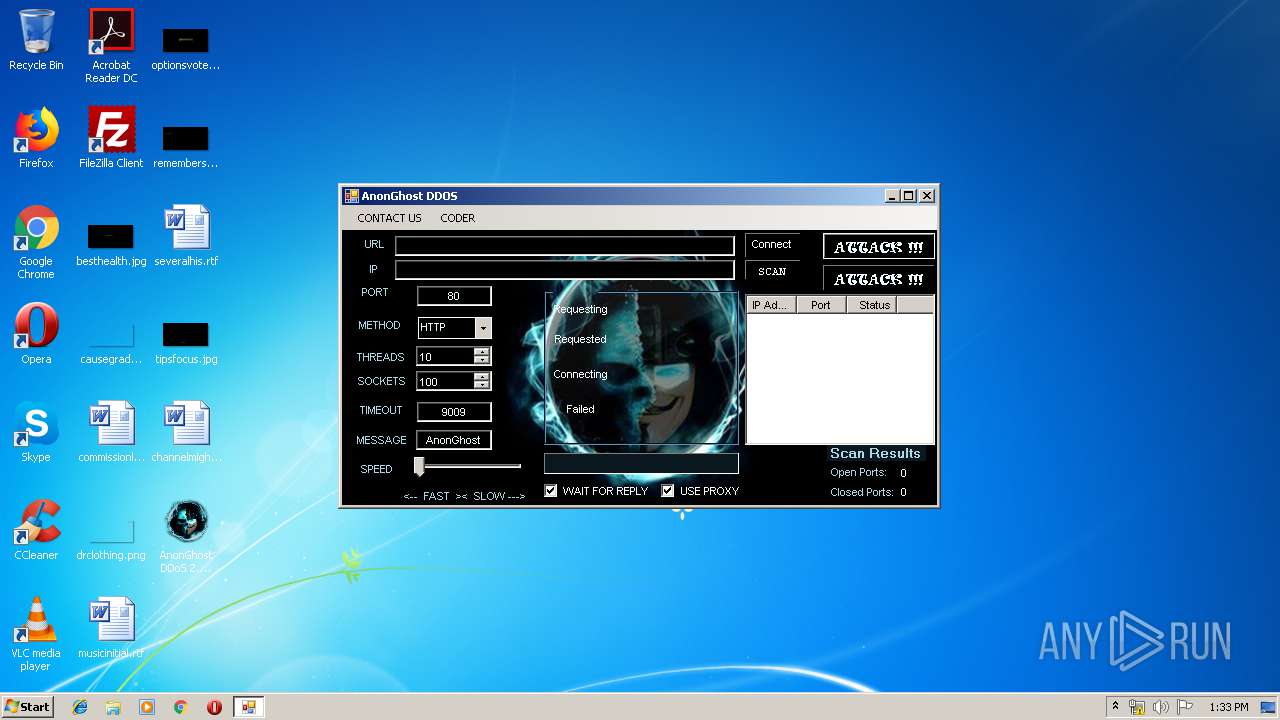
Task: Select severalhis.rtf document on desktop
Action: [x=185, y=236]
